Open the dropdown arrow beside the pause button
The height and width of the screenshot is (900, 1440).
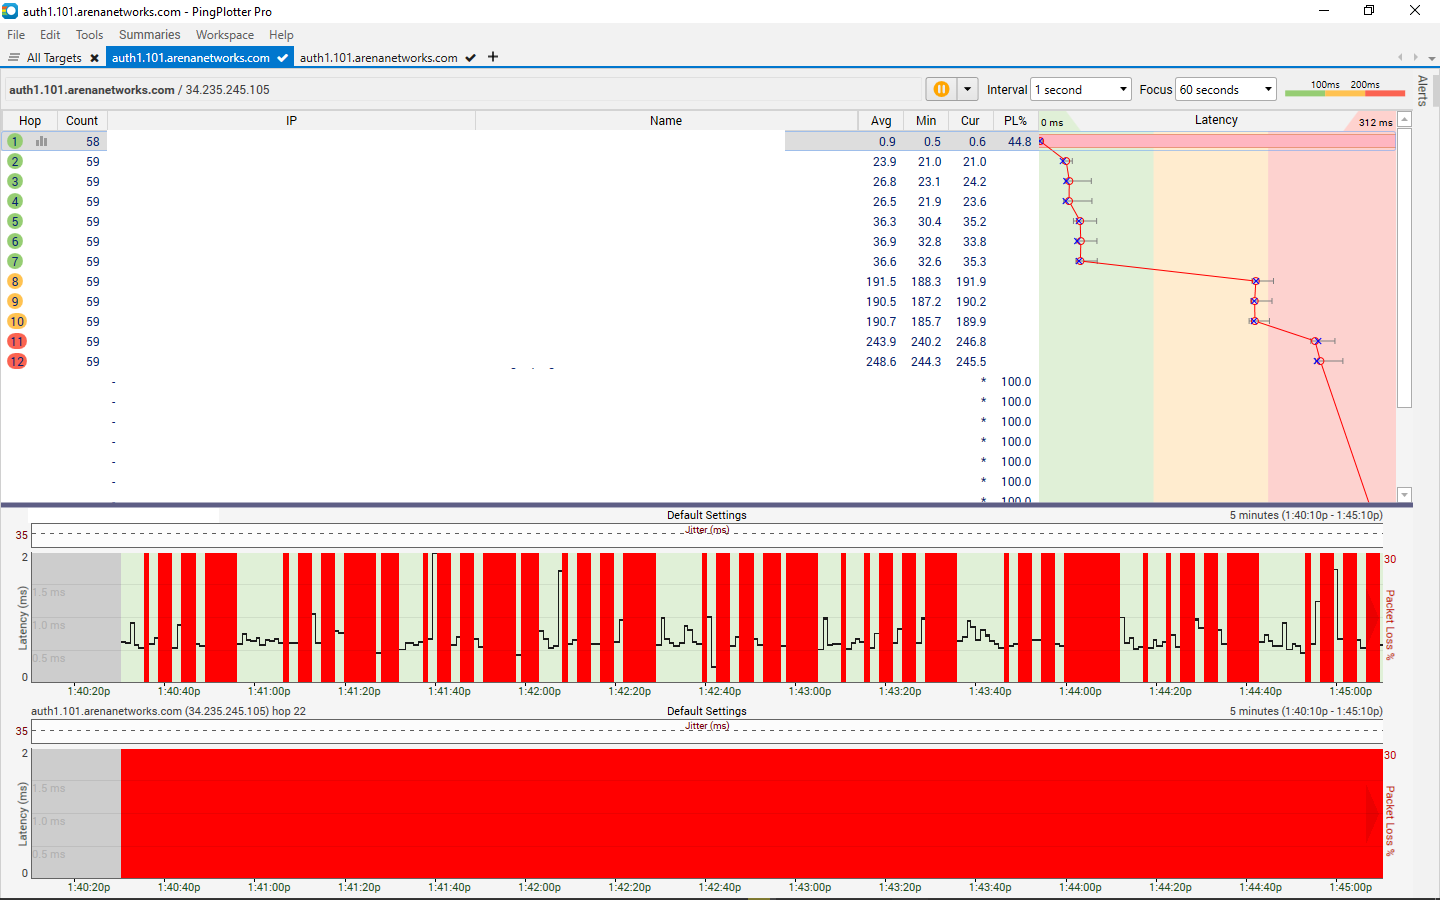967,89
